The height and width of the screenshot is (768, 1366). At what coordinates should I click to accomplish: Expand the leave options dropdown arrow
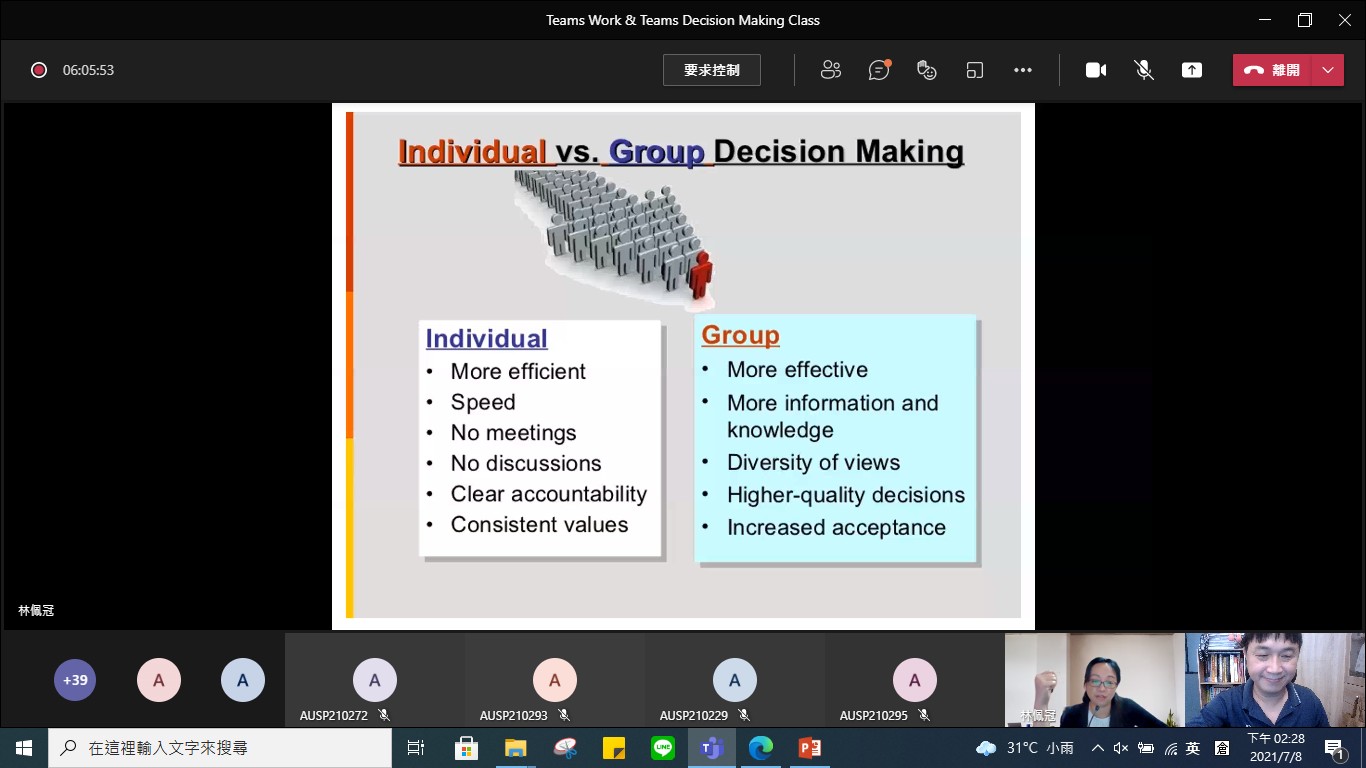1328,70
